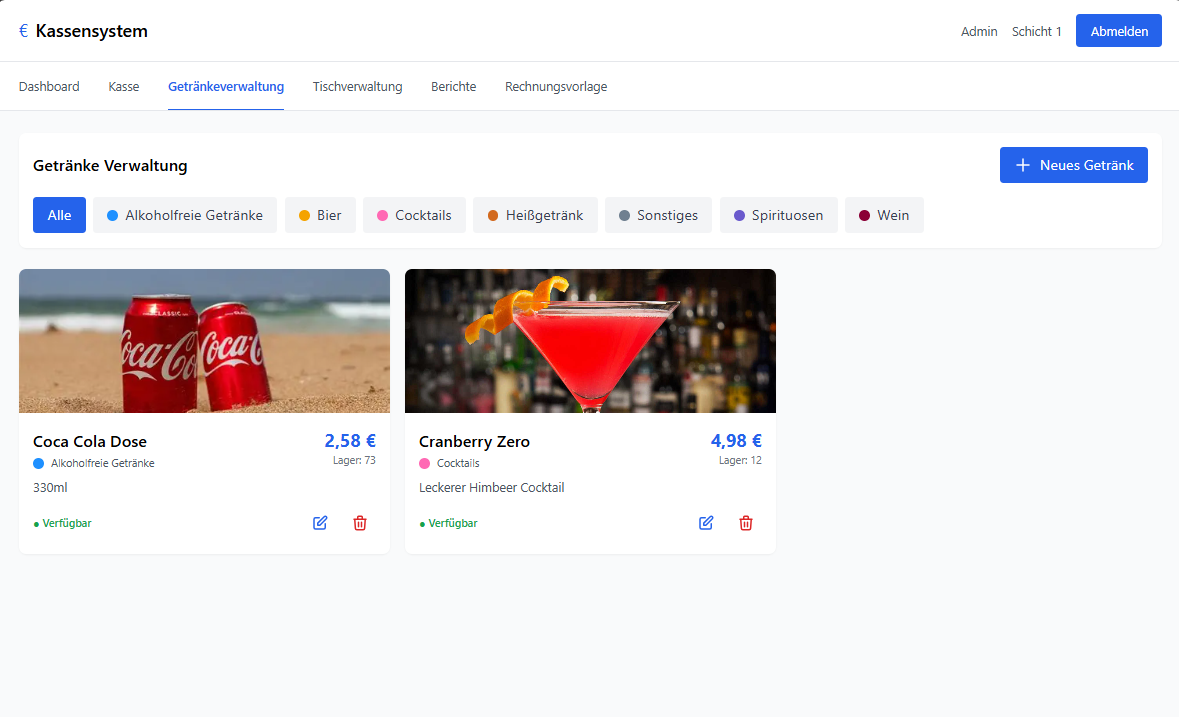Click Verfügbar status on Coca Cola Dose
The image size is (1179, 717).
click(62, 523)
